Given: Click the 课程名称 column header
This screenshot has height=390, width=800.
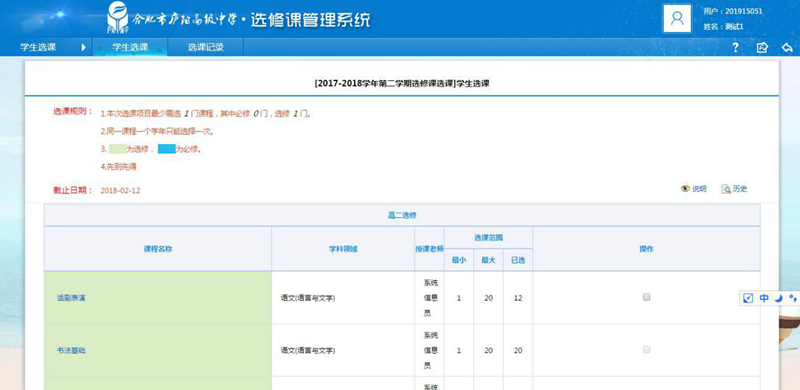Looking at the screenshot, I should (158, 249).
